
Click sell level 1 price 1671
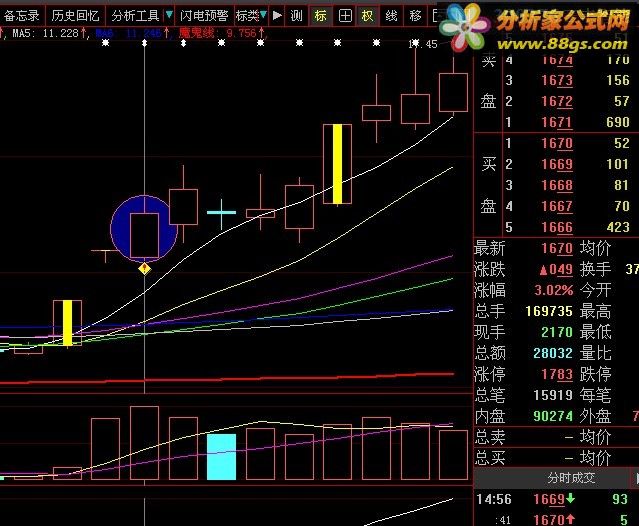pos(557,122)
